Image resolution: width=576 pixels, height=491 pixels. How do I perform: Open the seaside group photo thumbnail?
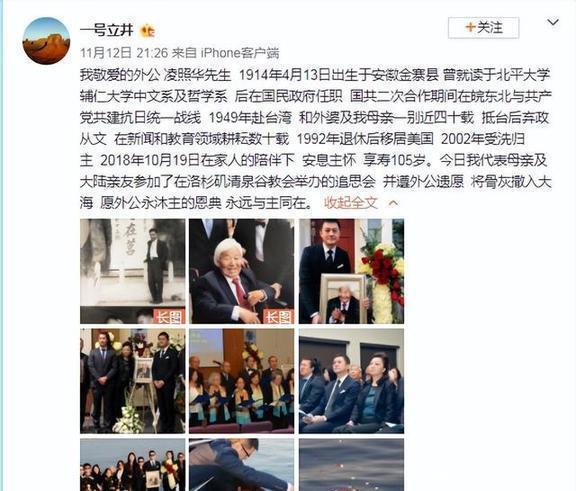[x=133, y=465]
